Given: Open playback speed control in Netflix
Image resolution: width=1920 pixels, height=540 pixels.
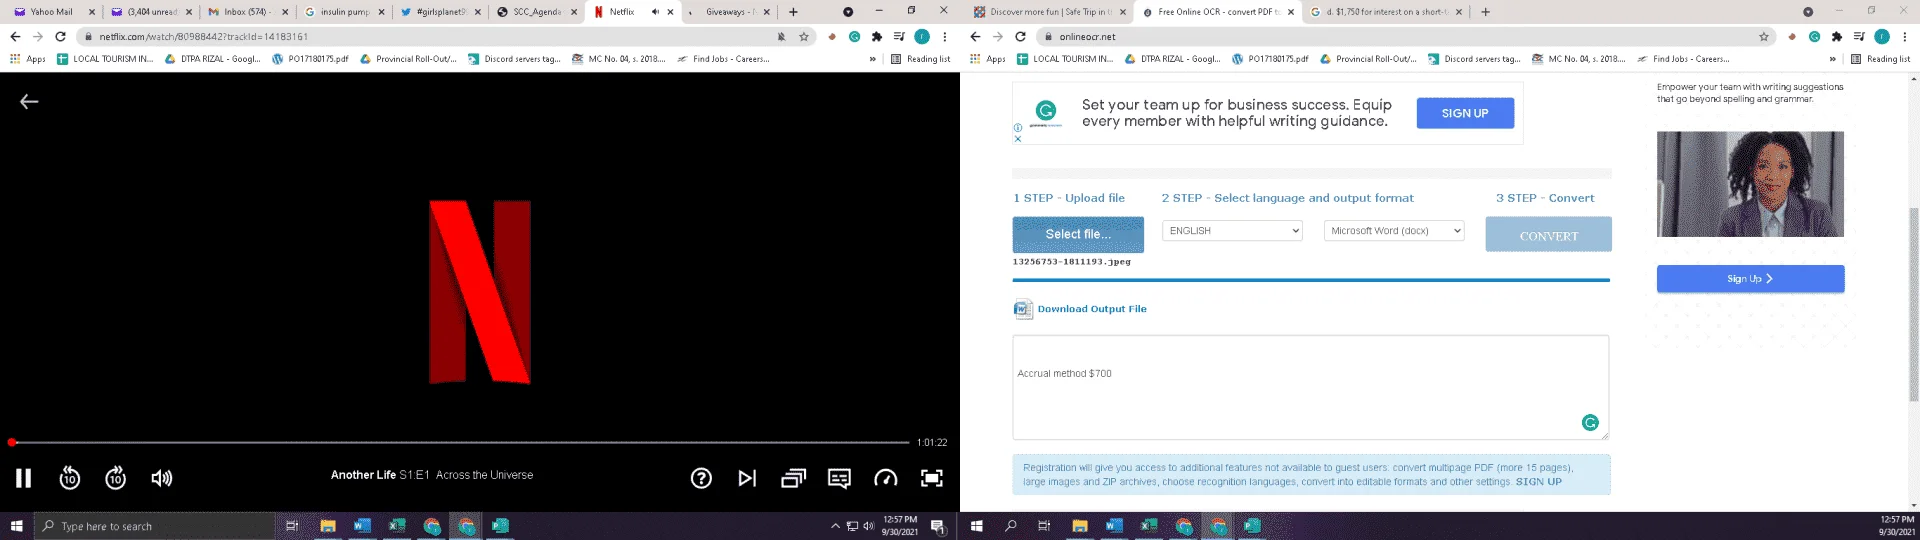Looking at the screenshot, I should (x=885, y=478).
